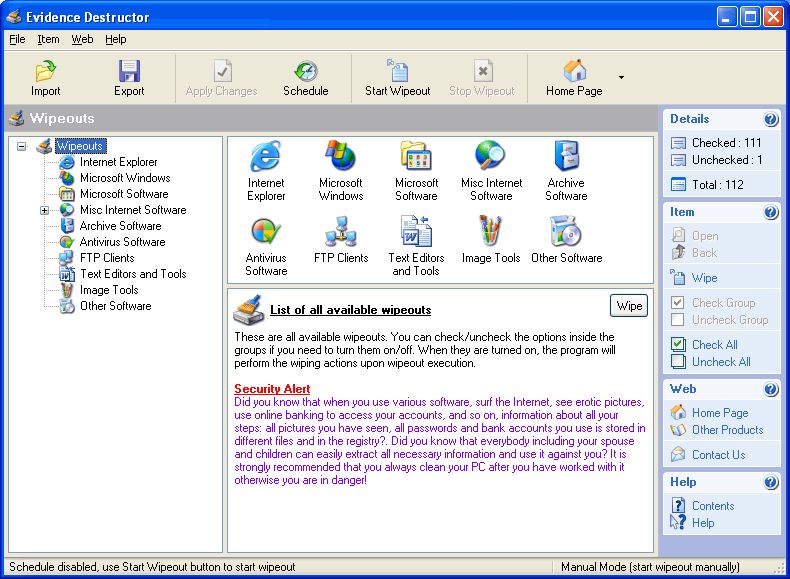This screenshot has height=579, width=790.
Task: Click the large Microsoft Software group icon
Action: (x=416, y=155)
